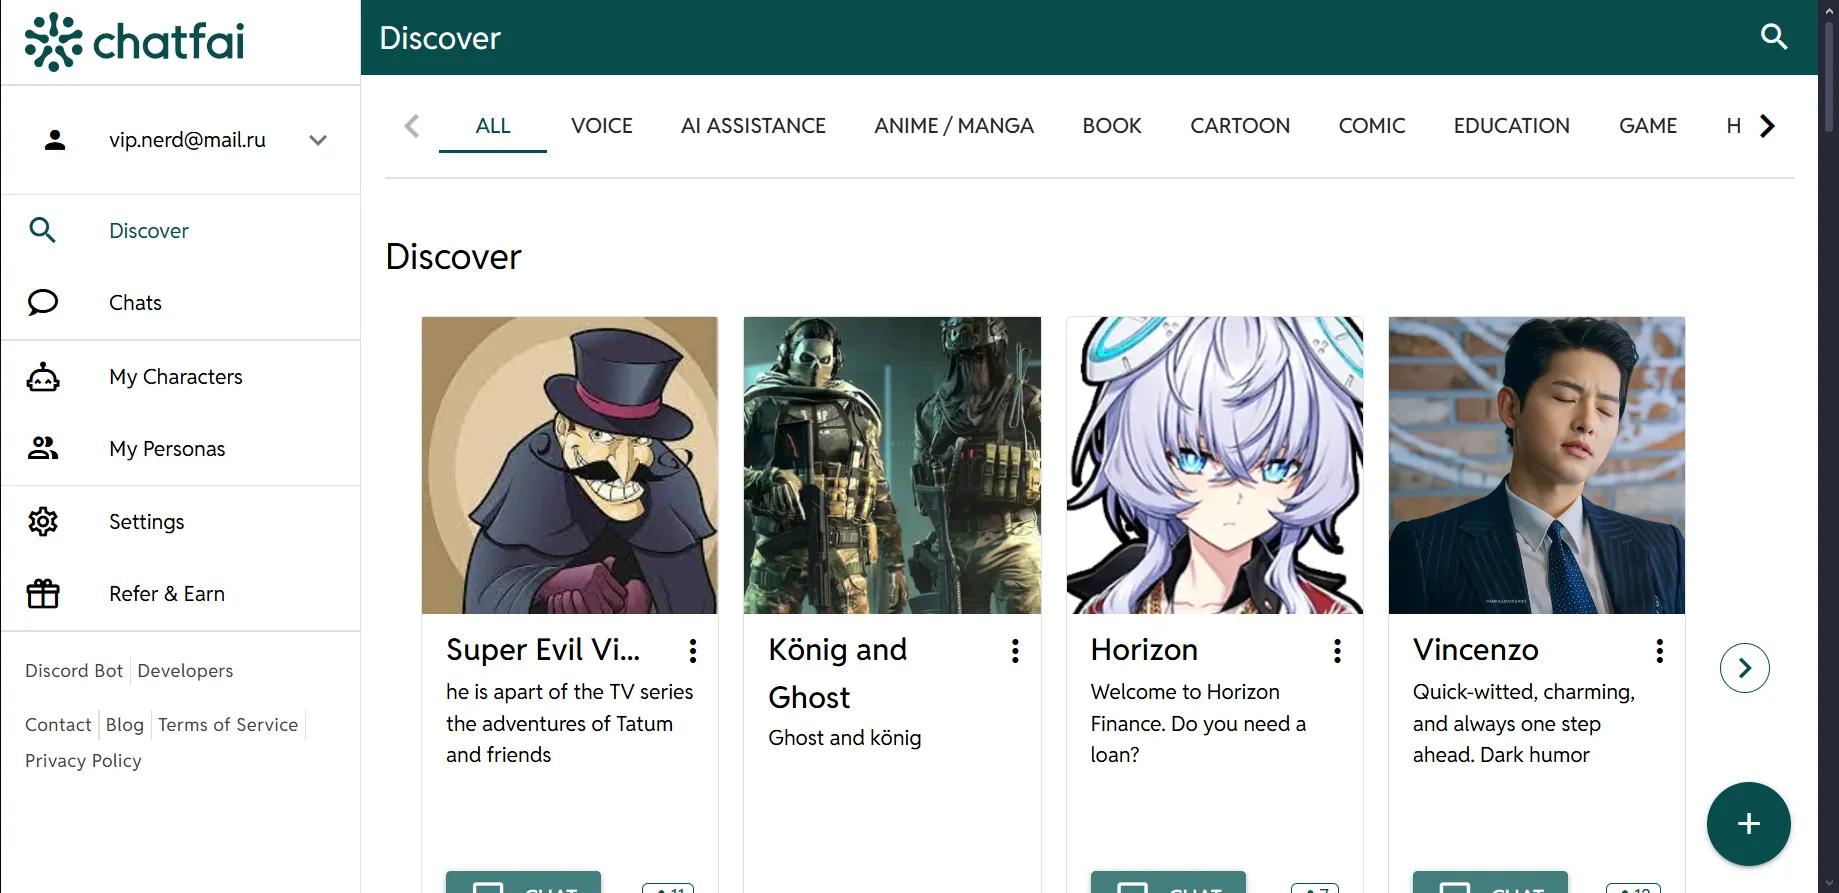
Task: Switch to the COMIC tab
Action: click(1372, 126)
